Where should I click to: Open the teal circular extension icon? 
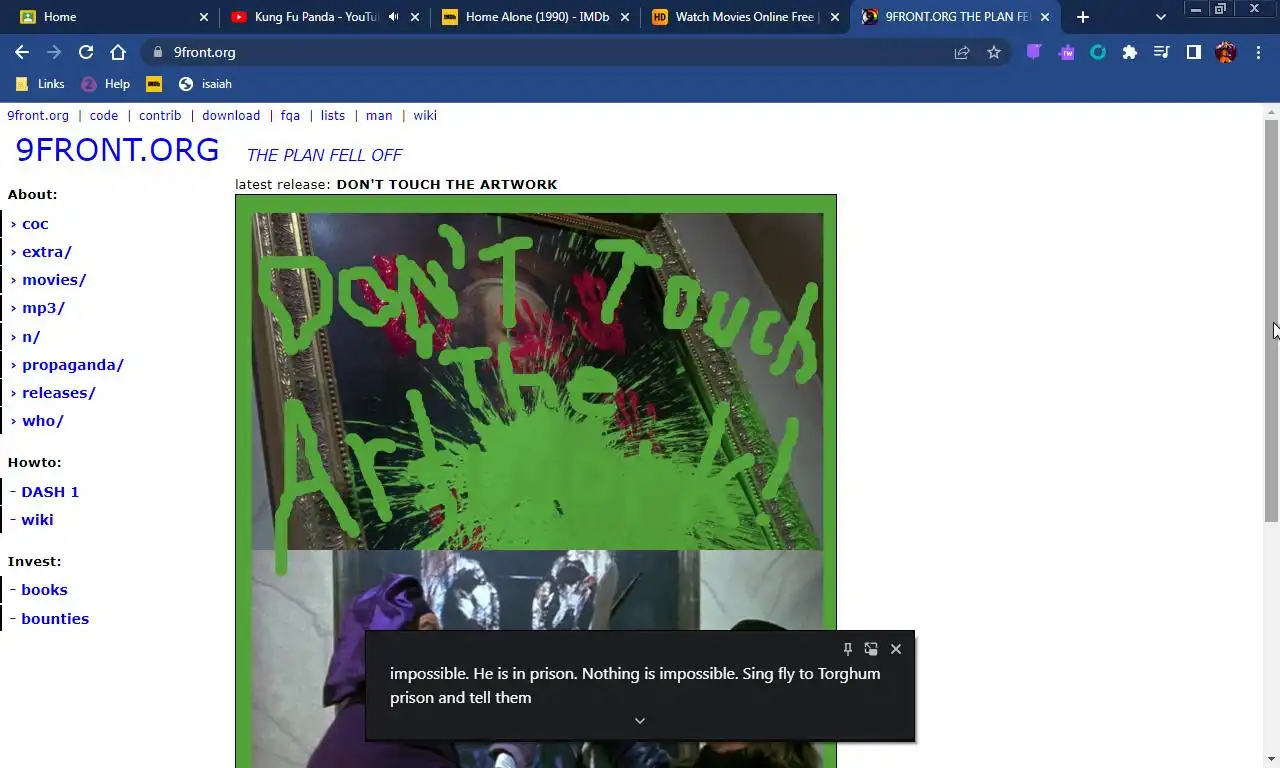pyautogui.click(x=1098, y=52)
